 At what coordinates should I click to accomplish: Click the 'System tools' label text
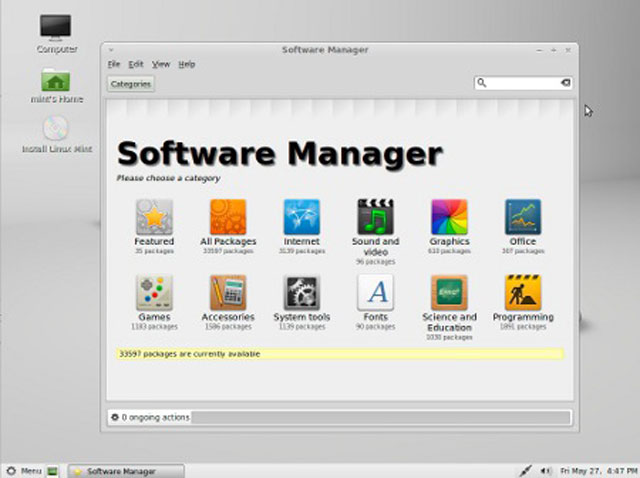tap(302, 317)
